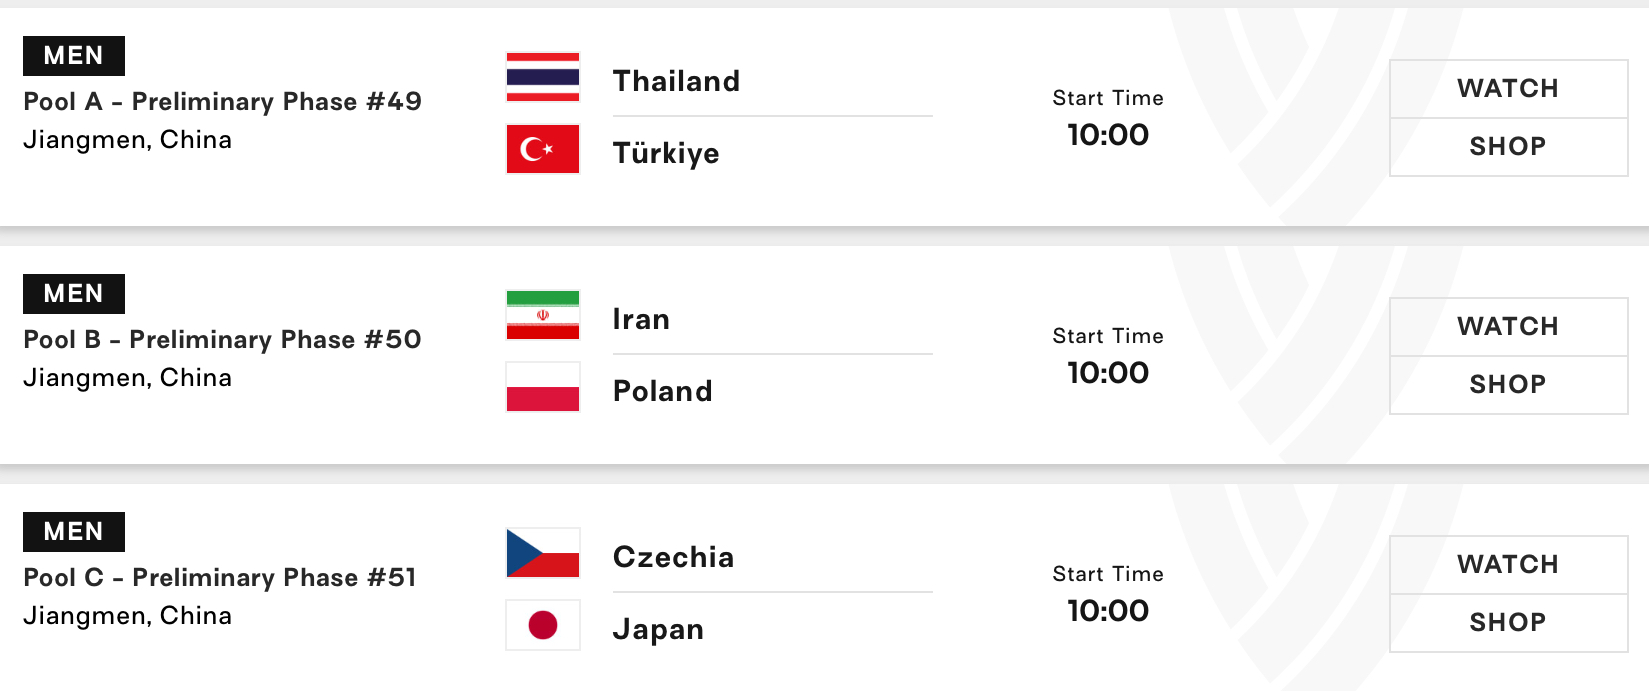Open Pool C - Preliminary Phase #51 details
This screenshot has height=691, width=1649.
219,578
